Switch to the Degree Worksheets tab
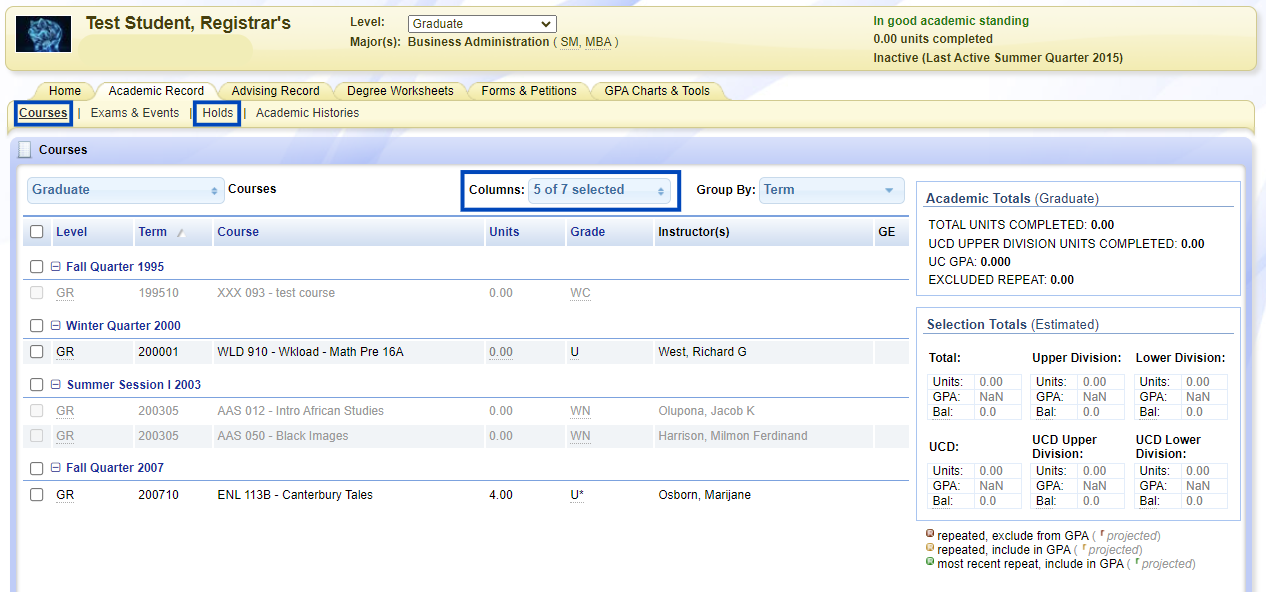 click(400, 91)
